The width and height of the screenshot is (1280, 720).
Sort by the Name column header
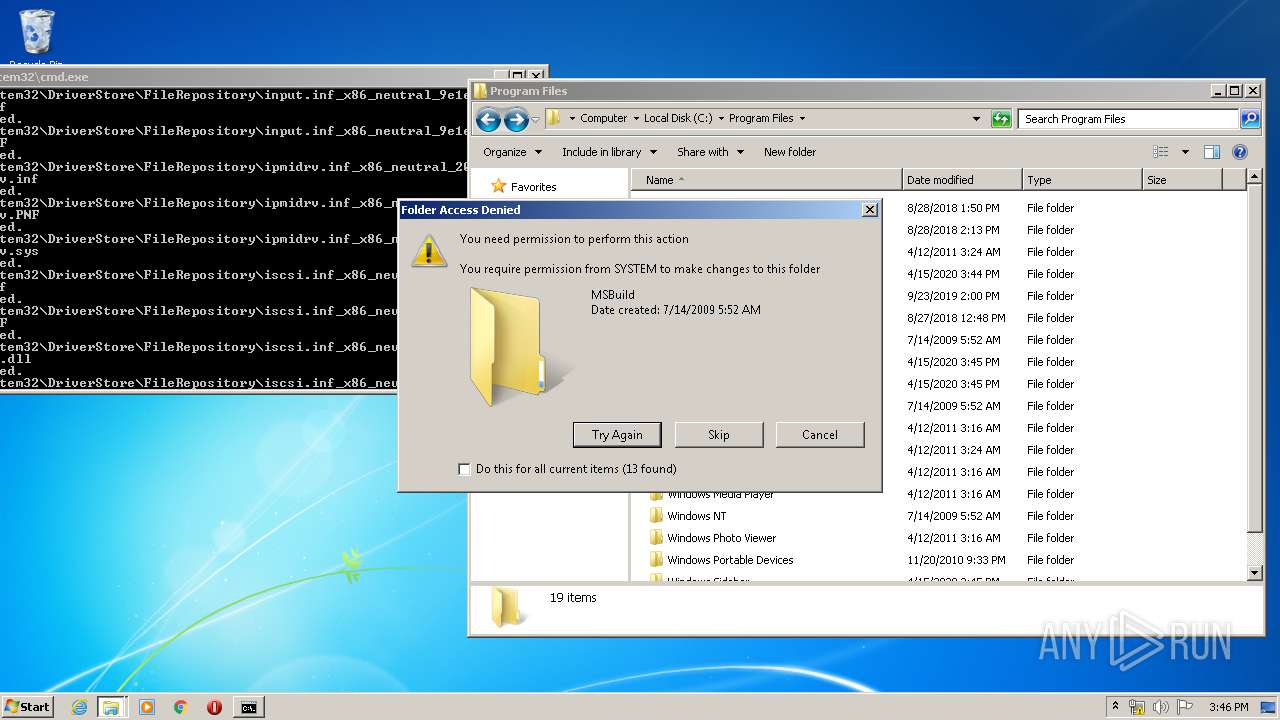point(766,180)
